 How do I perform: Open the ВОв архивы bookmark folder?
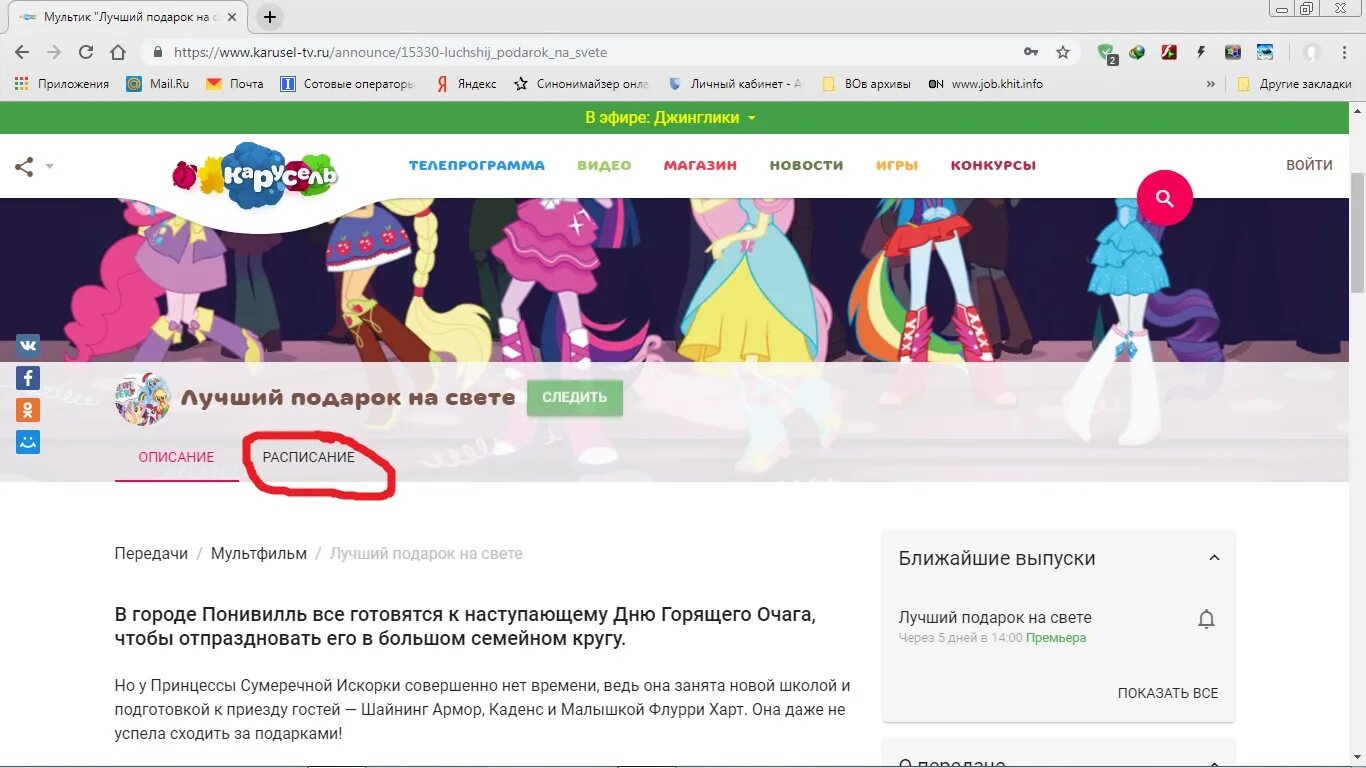(866, 84)
